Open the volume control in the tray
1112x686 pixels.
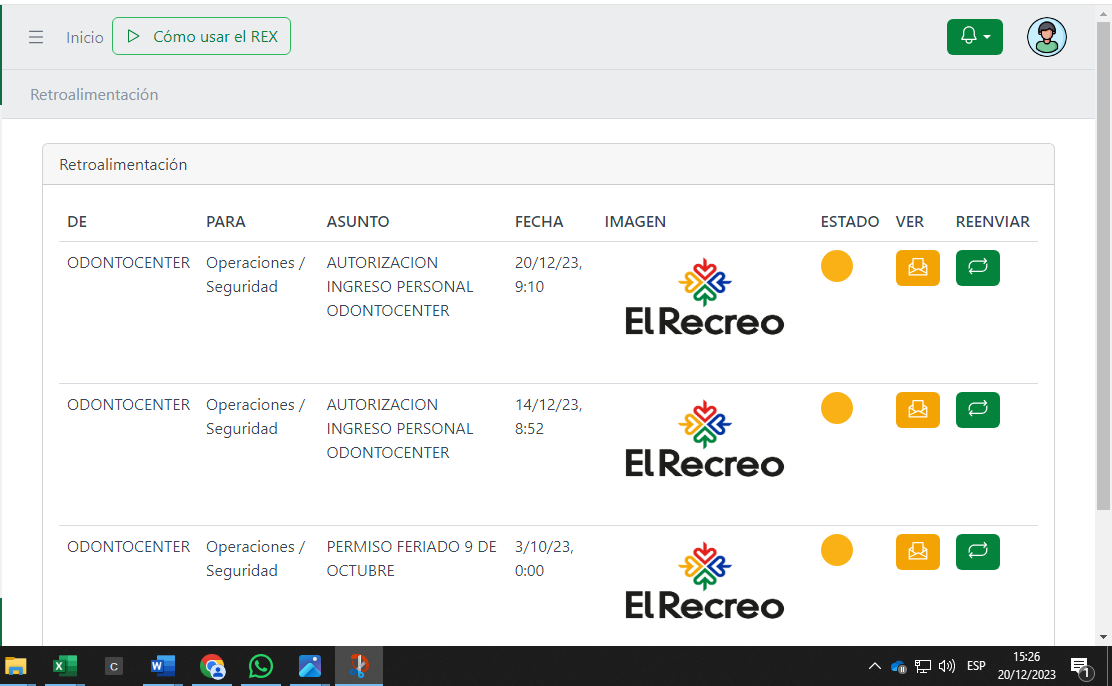coord(947,666)
